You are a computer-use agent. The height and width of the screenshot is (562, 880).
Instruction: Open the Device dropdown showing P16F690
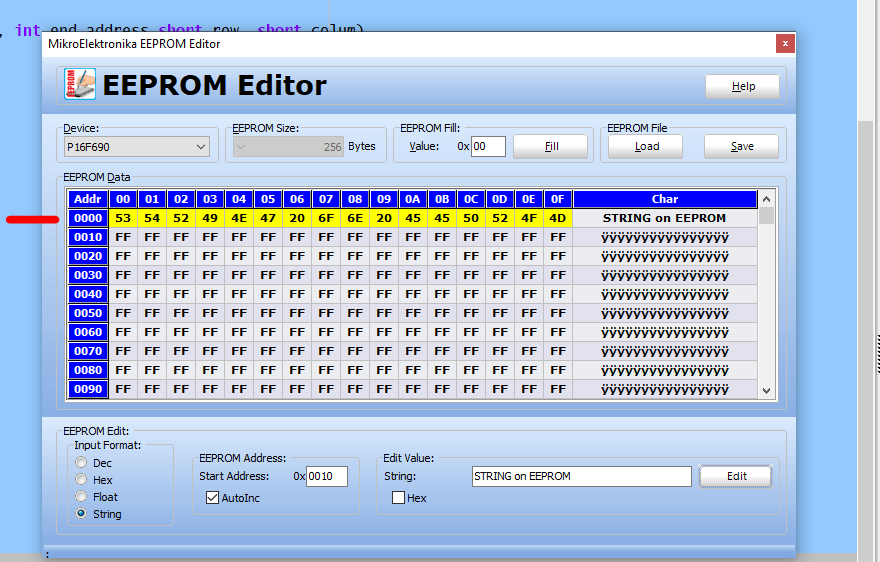pos(137,147)
